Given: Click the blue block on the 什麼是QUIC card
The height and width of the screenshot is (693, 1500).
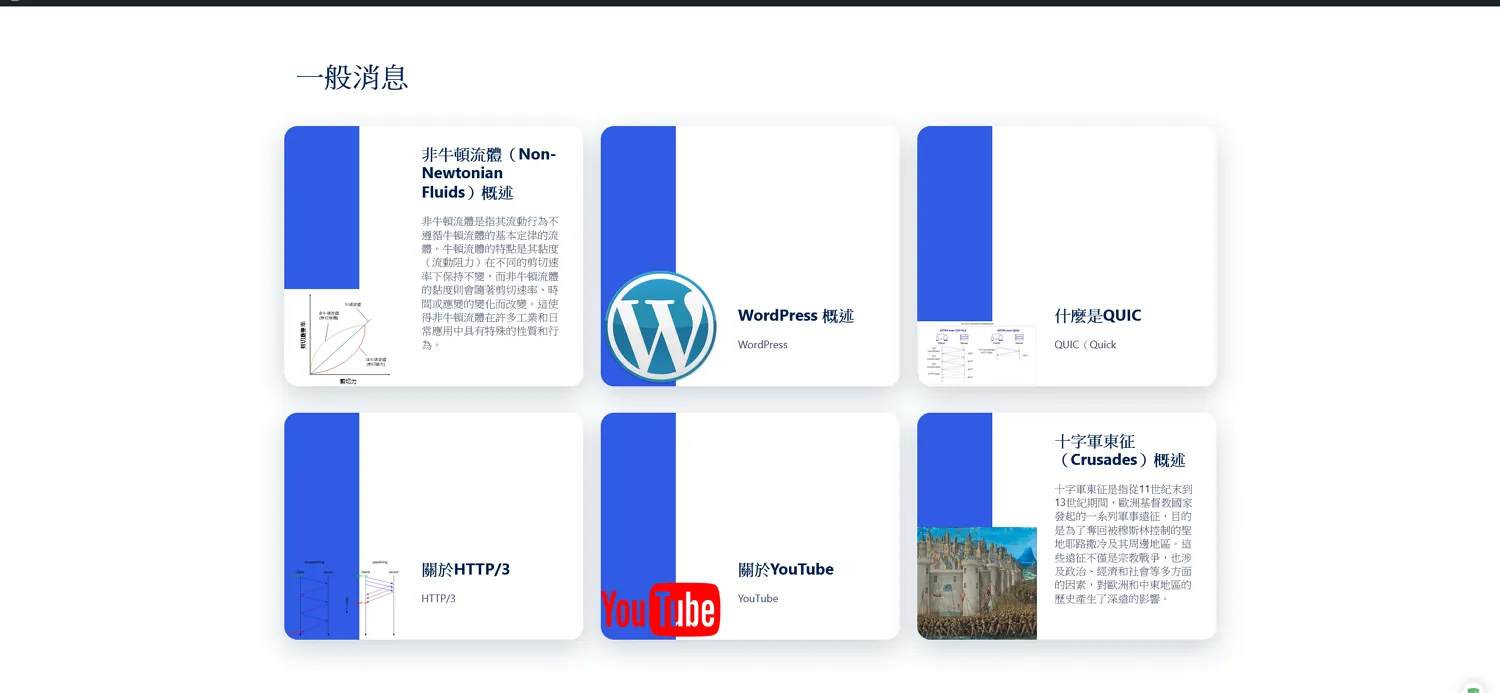Looking at the screenshot, I should point(954,222).
